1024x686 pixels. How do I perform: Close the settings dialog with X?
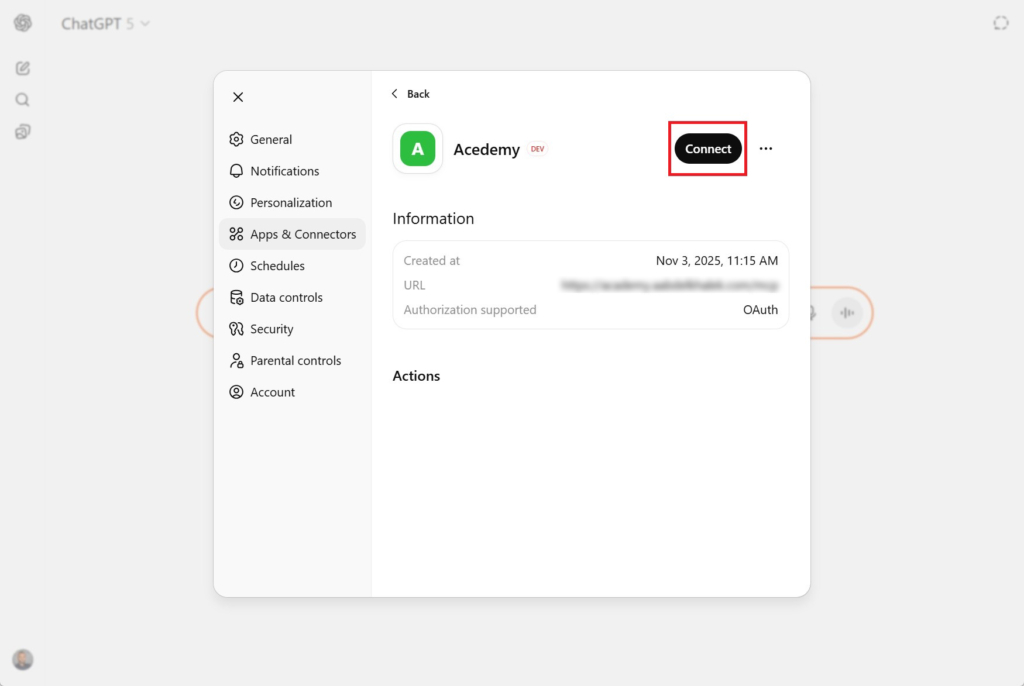click(x=238, y=97)
